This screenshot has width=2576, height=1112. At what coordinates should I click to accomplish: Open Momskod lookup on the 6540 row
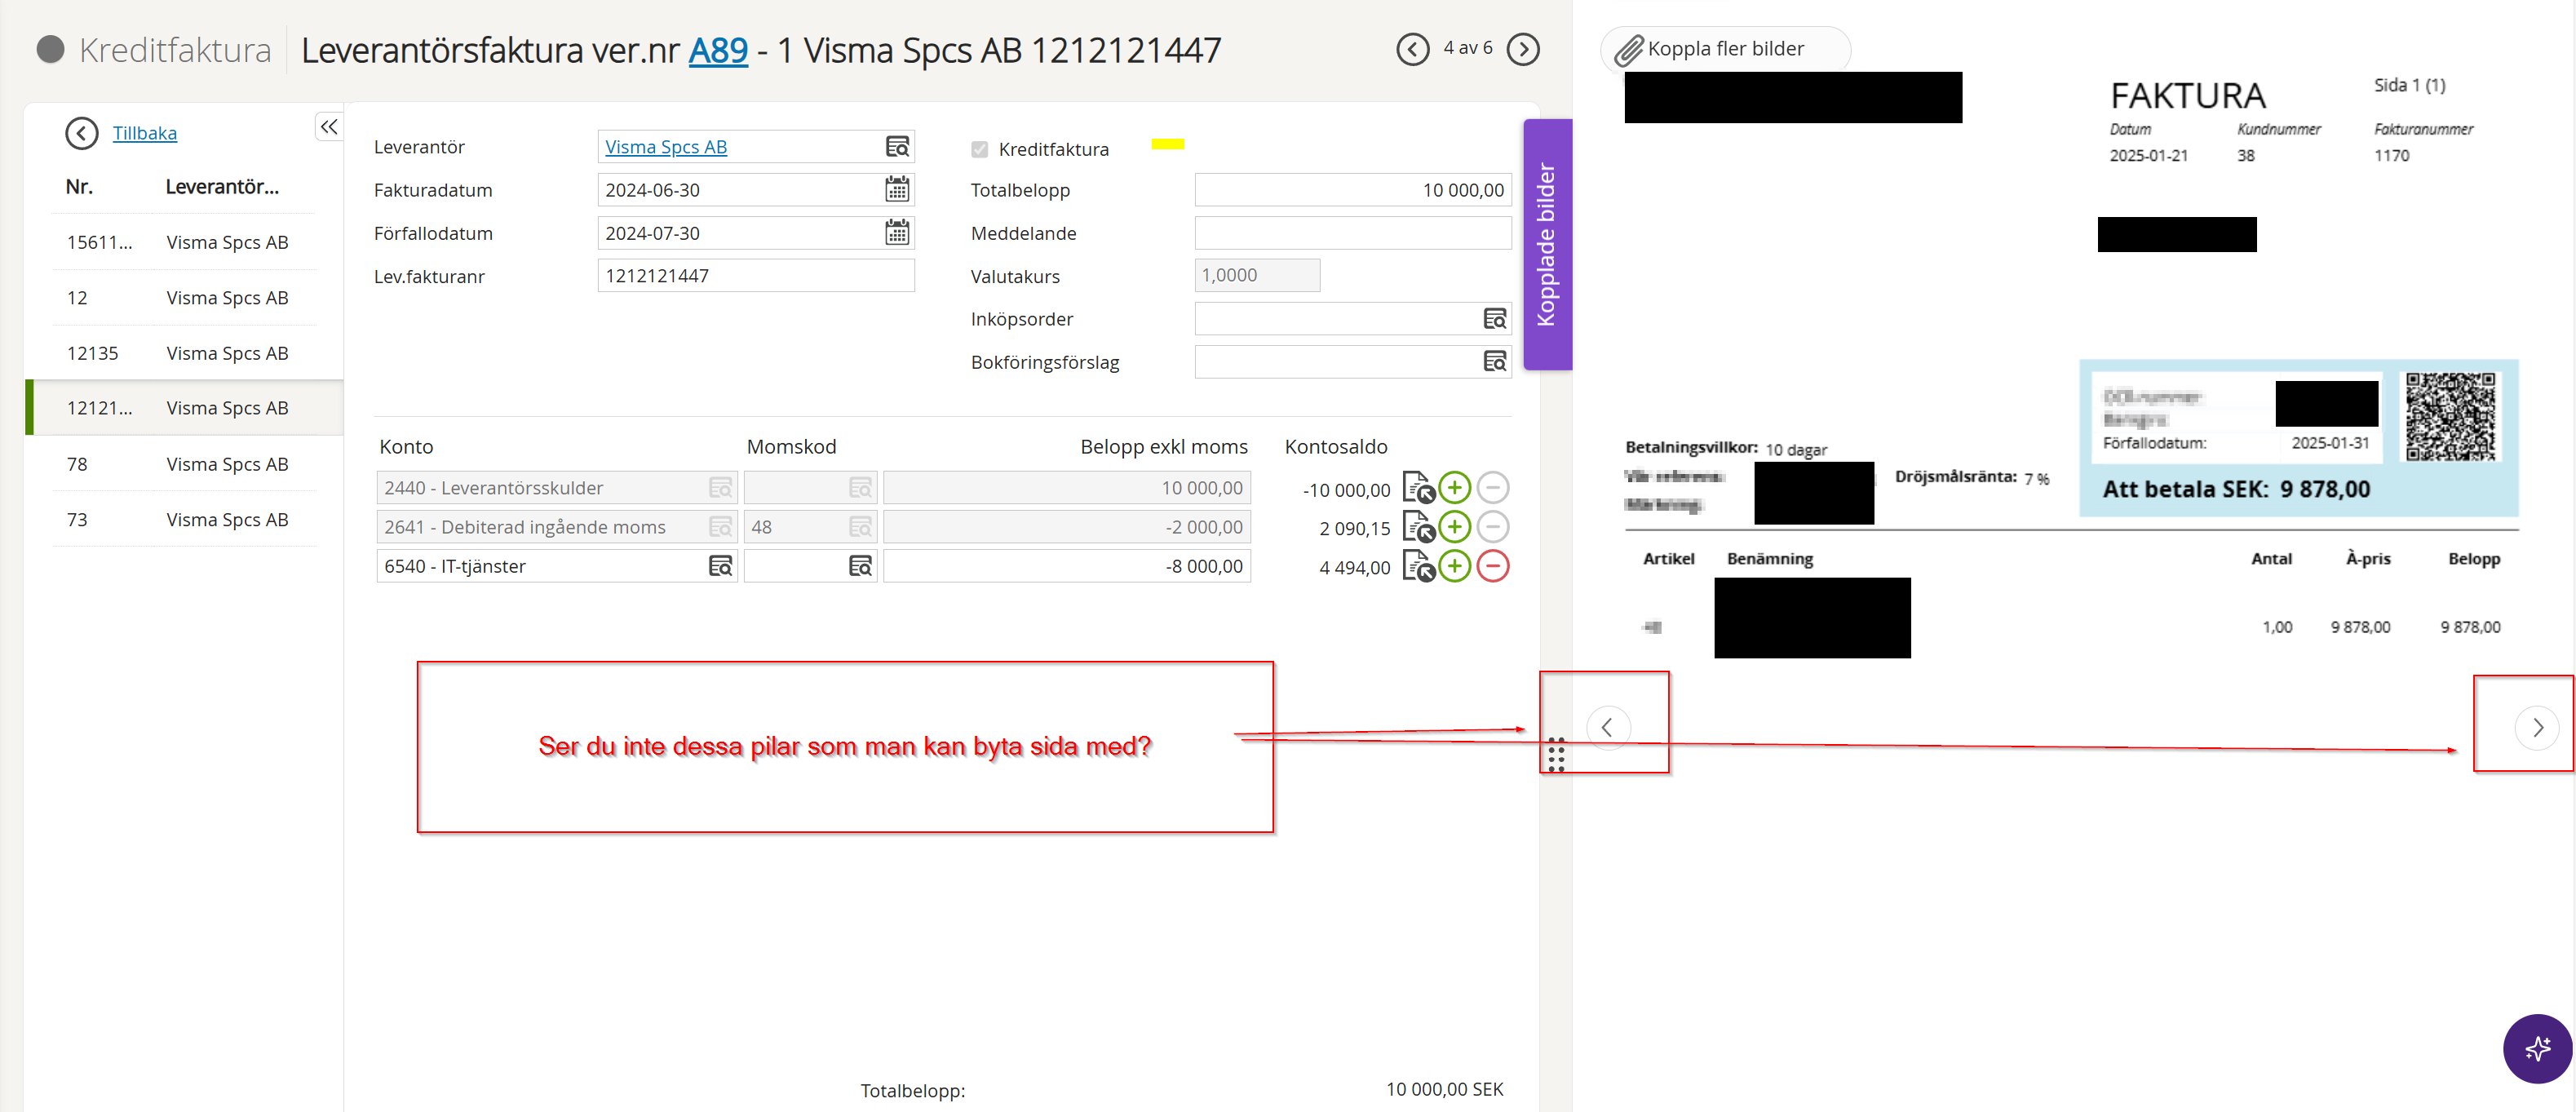[x=860, y=566]
